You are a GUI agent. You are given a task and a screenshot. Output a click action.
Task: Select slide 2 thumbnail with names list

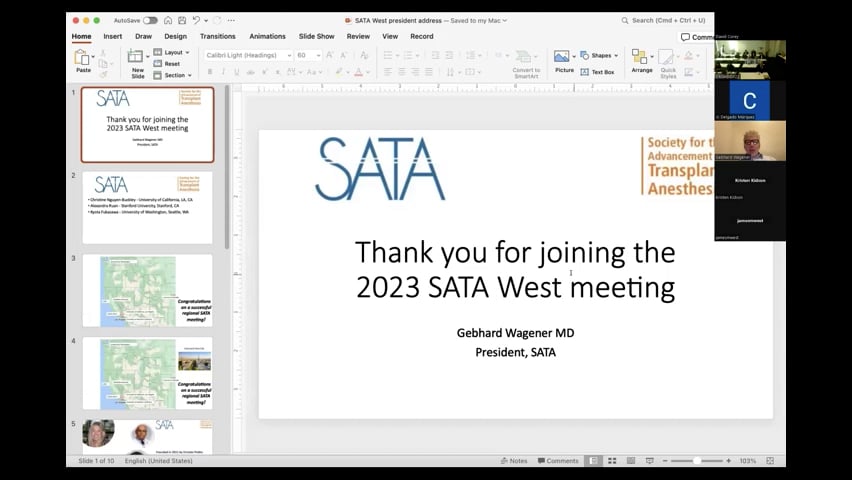pos(147,208)
